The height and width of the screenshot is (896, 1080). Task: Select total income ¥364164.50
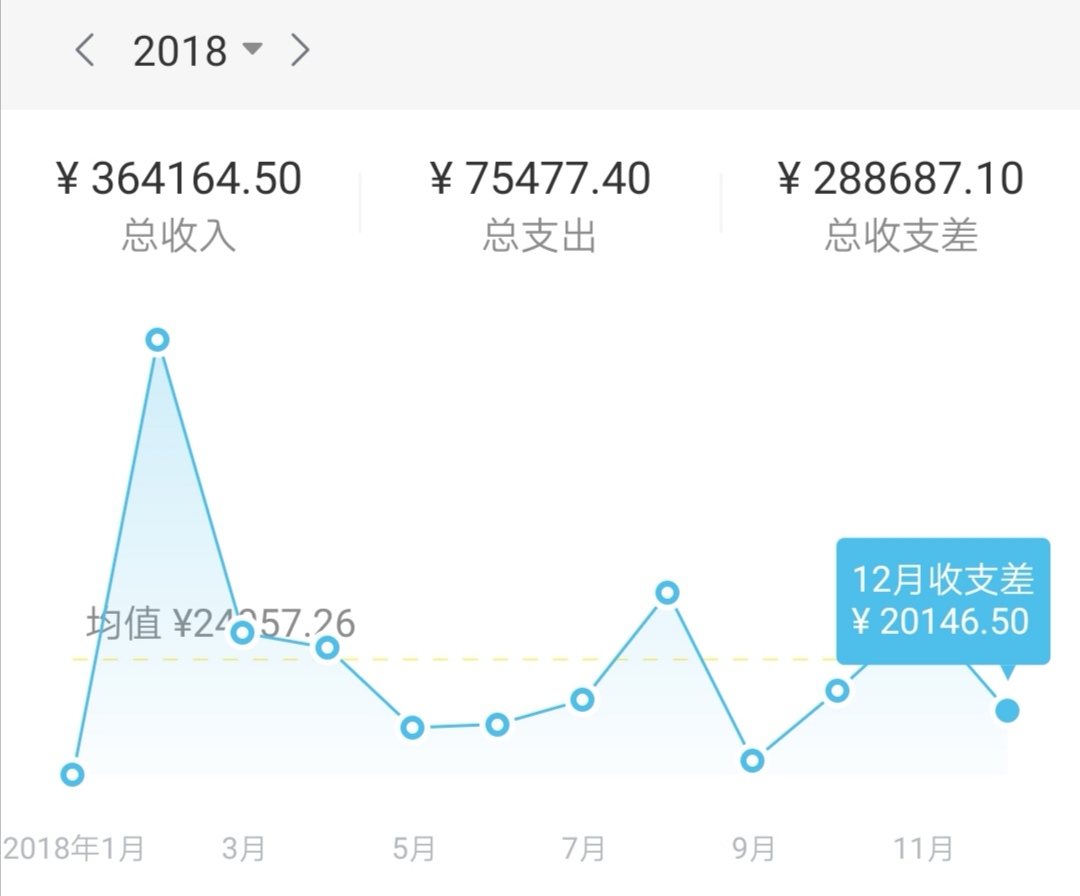pyautogui.click(x=179, y=178)
